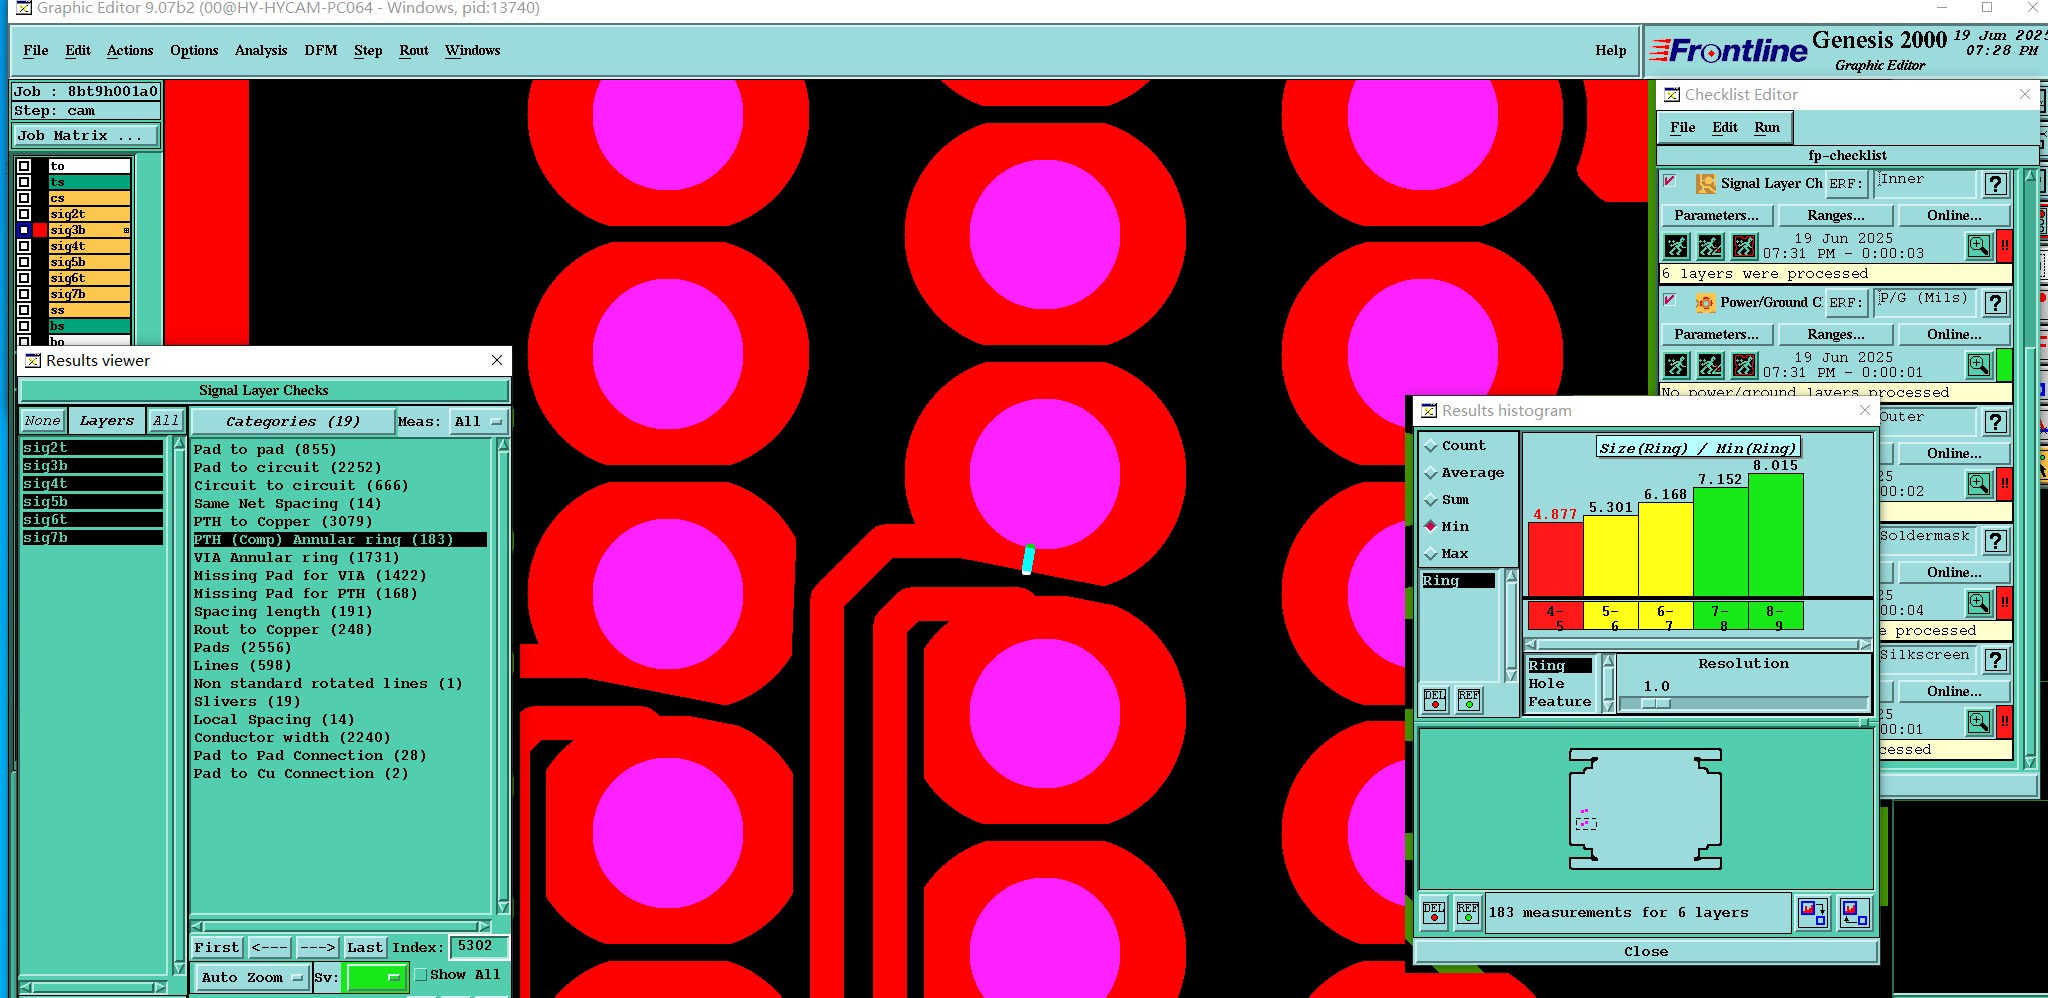The width and height of the screenshot is (2048, 998).
Task: Toggle the Signal Layer Checks checkbox
Action: pos(1669,181)
